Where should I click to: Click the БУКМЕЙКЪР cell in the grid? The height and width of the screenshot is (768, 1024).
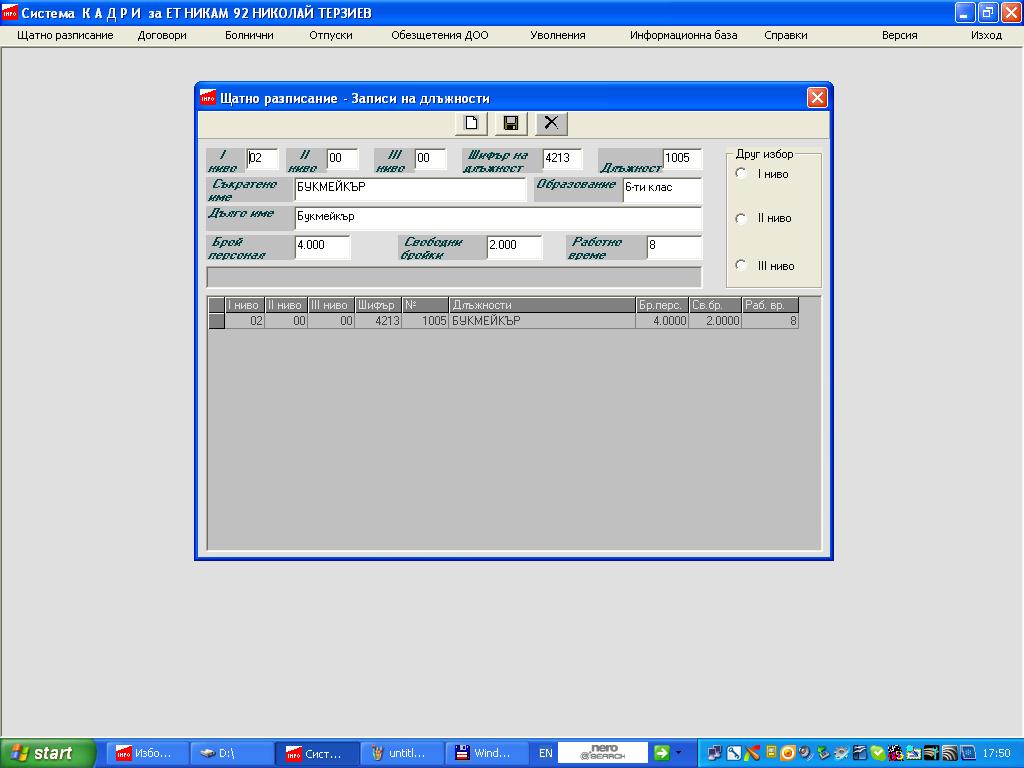coord(541,321)
